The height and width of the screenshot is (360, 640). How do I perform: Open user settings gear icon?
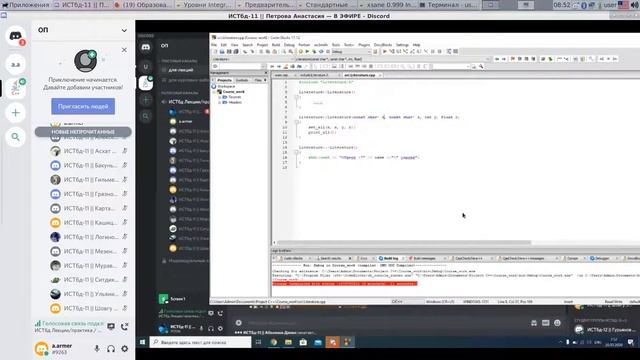point(124,349)
